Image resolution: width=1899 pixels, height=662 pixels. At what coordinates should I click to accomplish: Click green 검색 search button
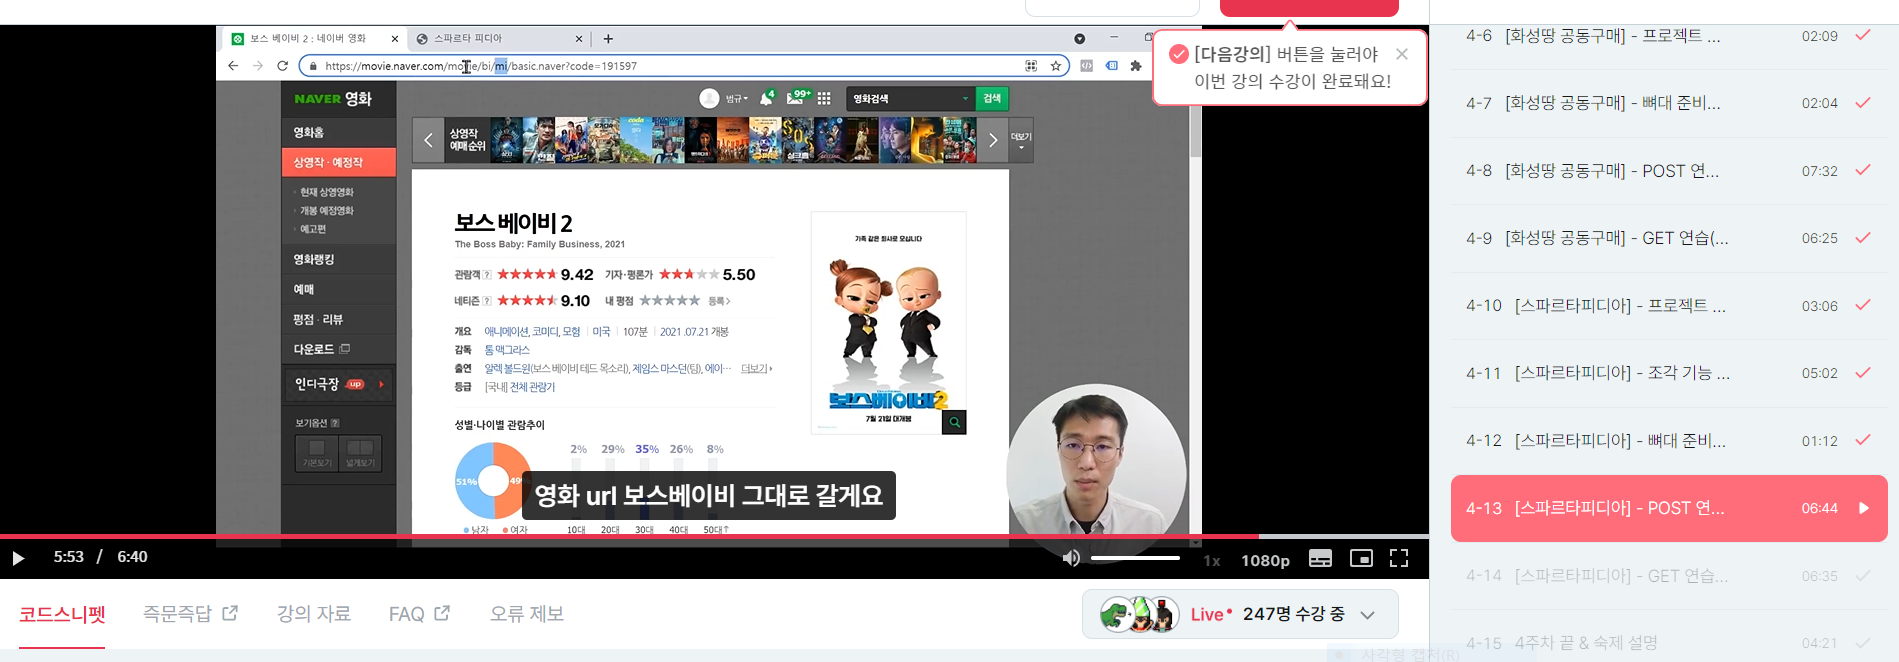pyautogui.click(x=992, y=98)
